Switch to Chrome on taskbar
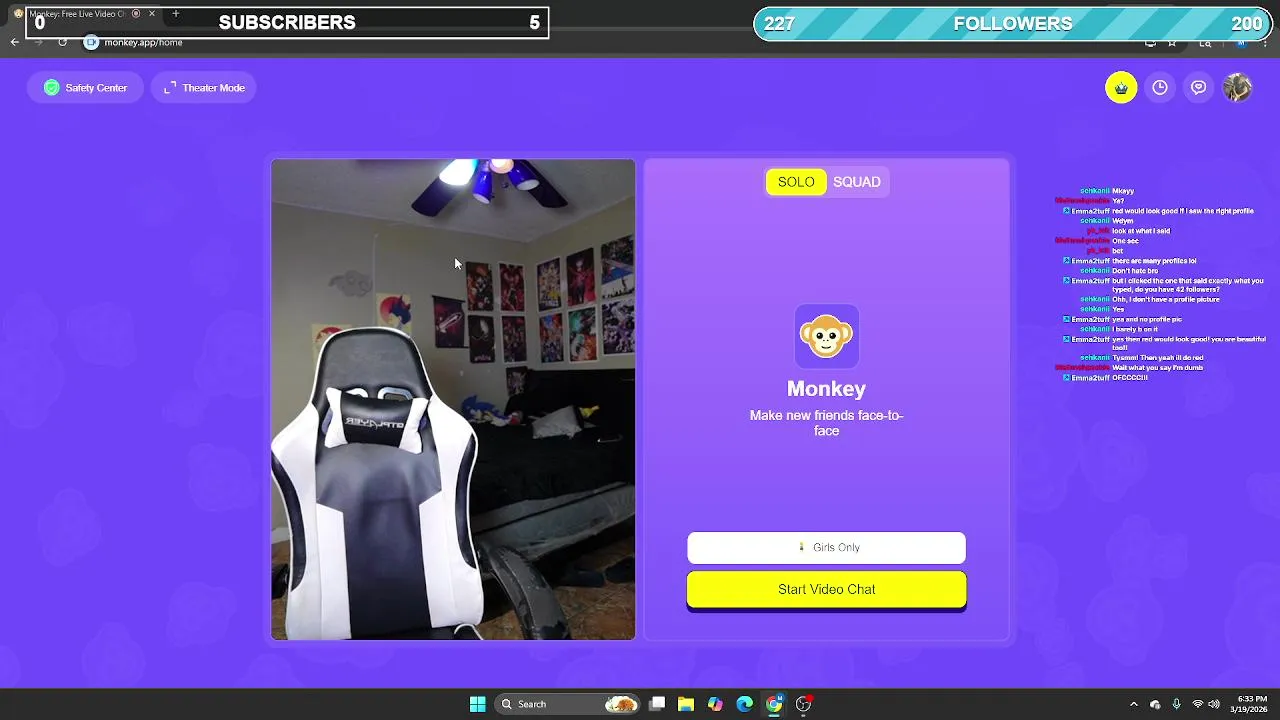The image size is (1280, 720). (x=774, y=704)
